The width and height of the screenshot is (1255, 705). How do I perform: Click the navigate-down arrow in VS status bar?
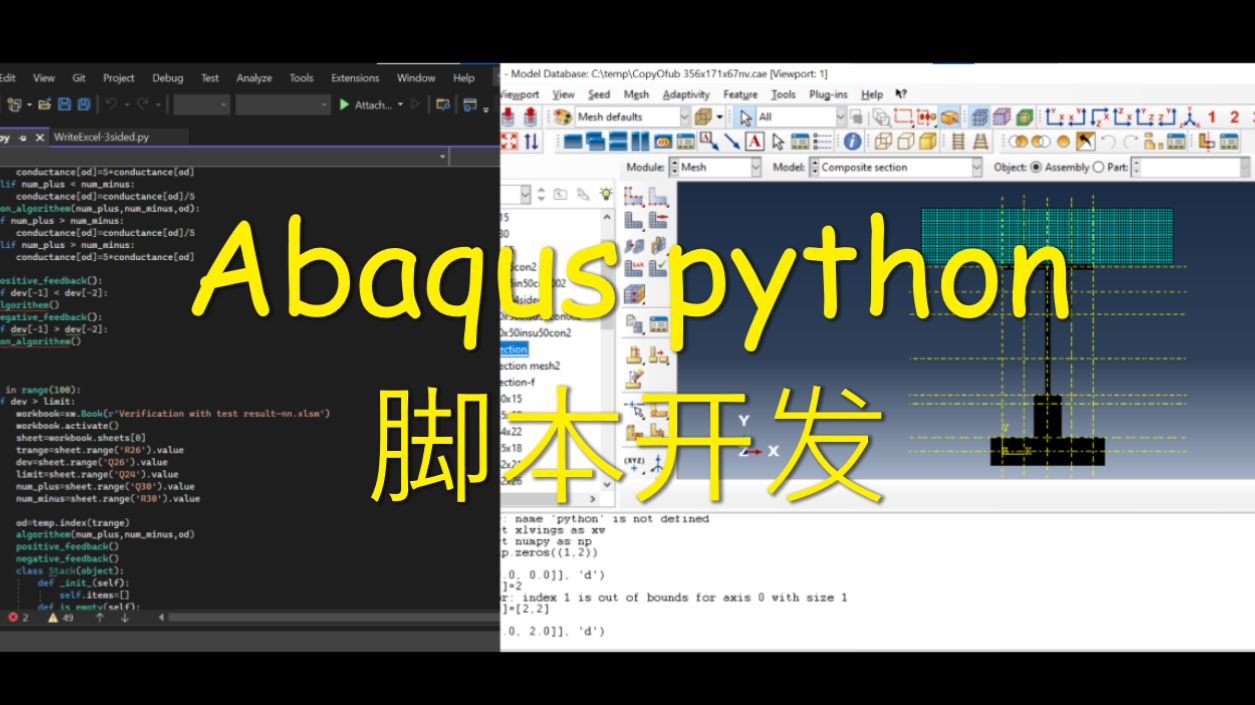124,617
